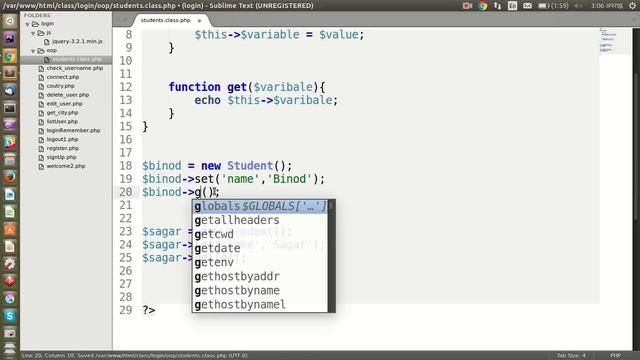Open the En keyboard layout indicator
The height and width of the screenshot is (360, 640).
tap(513, 6)
